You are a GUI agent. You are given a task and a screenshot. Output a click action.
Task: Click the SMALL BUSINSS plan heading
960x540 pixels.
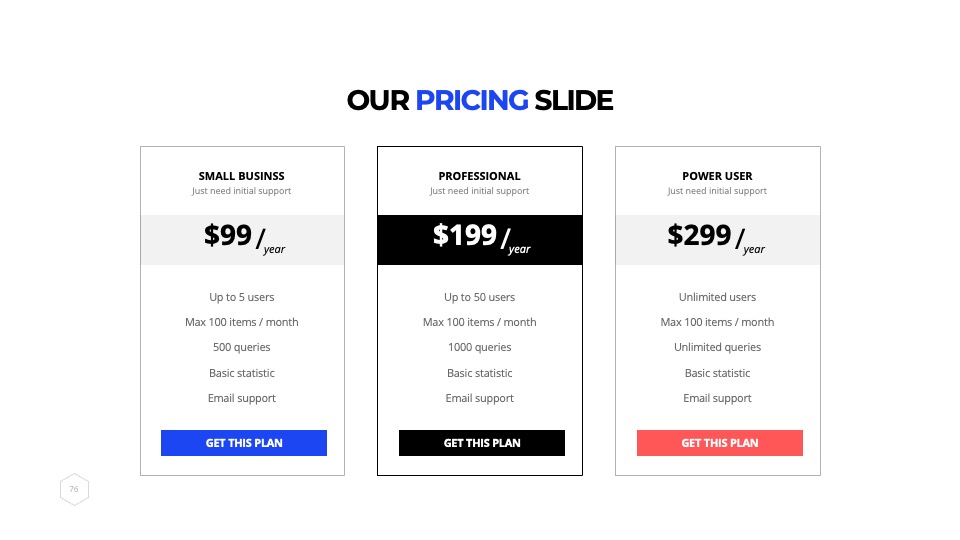click(x=242, y=176)
